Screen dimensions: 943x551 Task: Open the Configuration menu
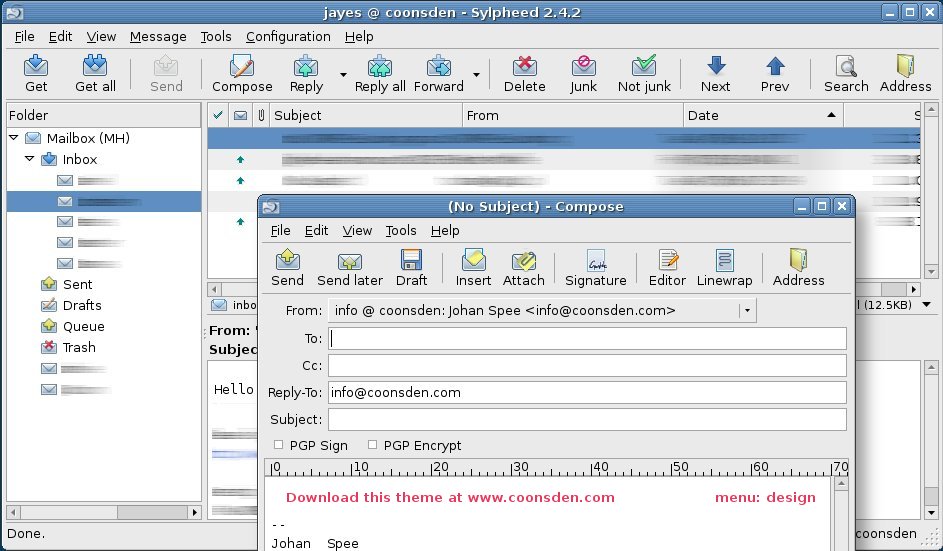(x=288, y=37)
